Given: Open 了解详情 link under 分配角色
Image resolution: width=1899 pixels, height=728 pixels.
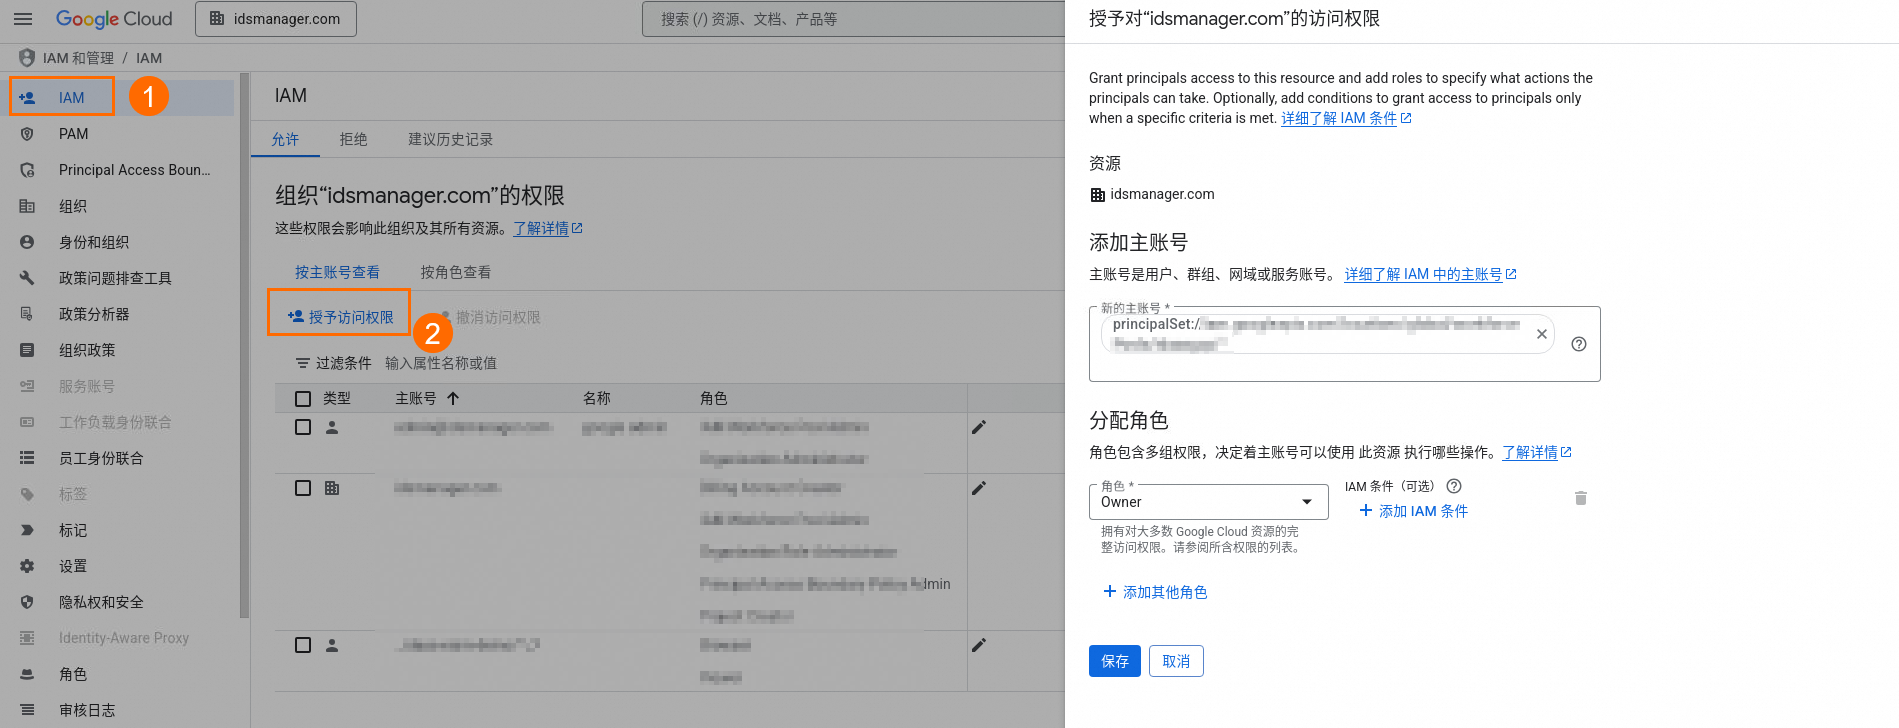Looking at the screenshot, I should coord(1537,452).
